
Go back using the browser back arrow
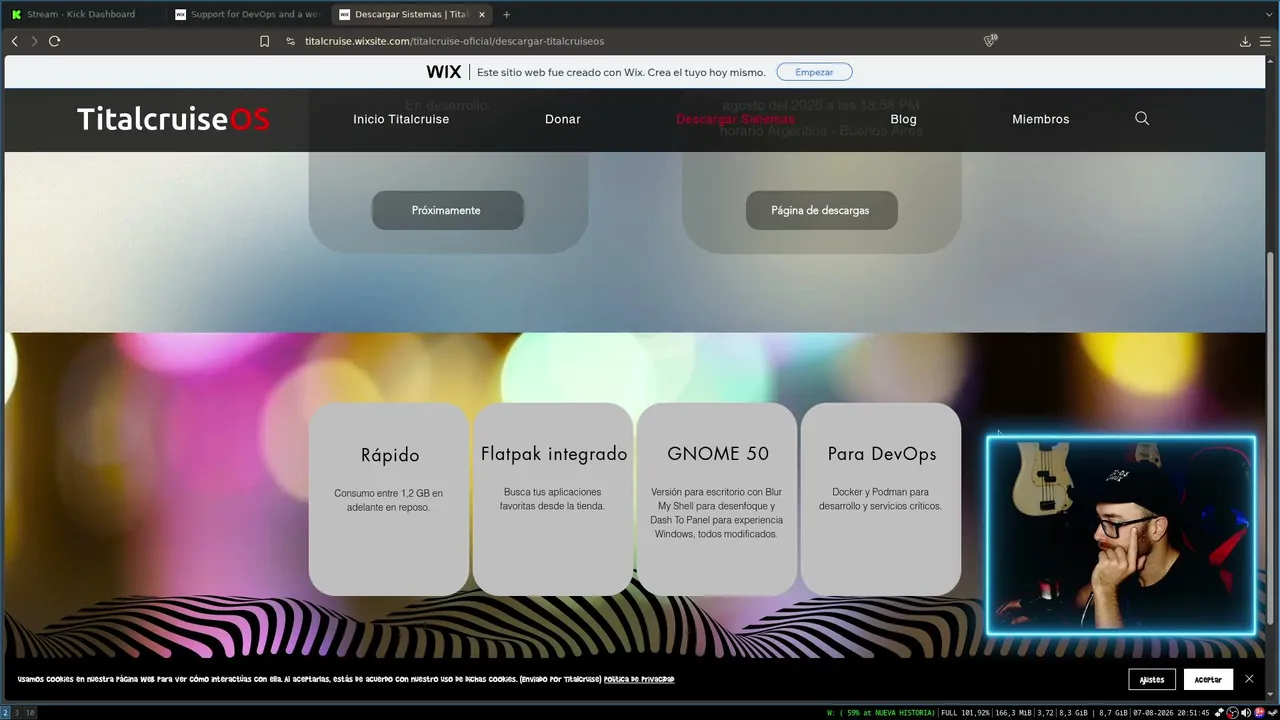point(14,41)
